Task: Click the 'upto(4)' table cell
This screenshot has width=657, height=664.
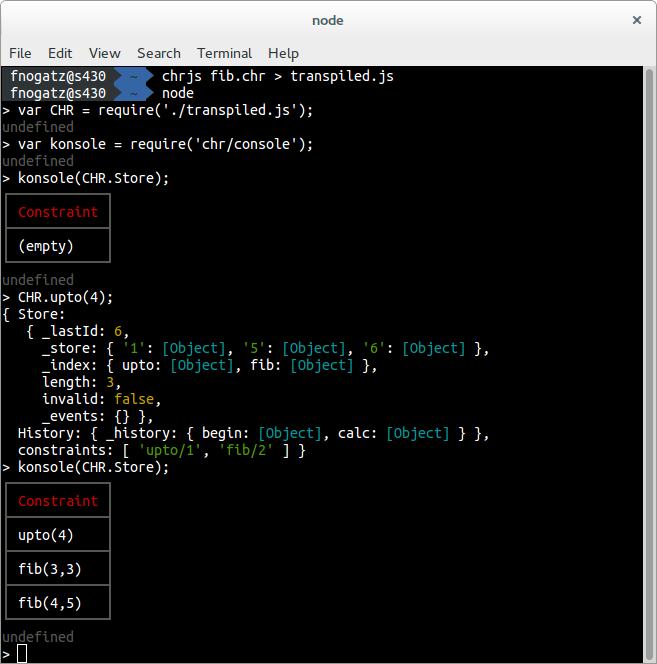Action: coord(58,535)
